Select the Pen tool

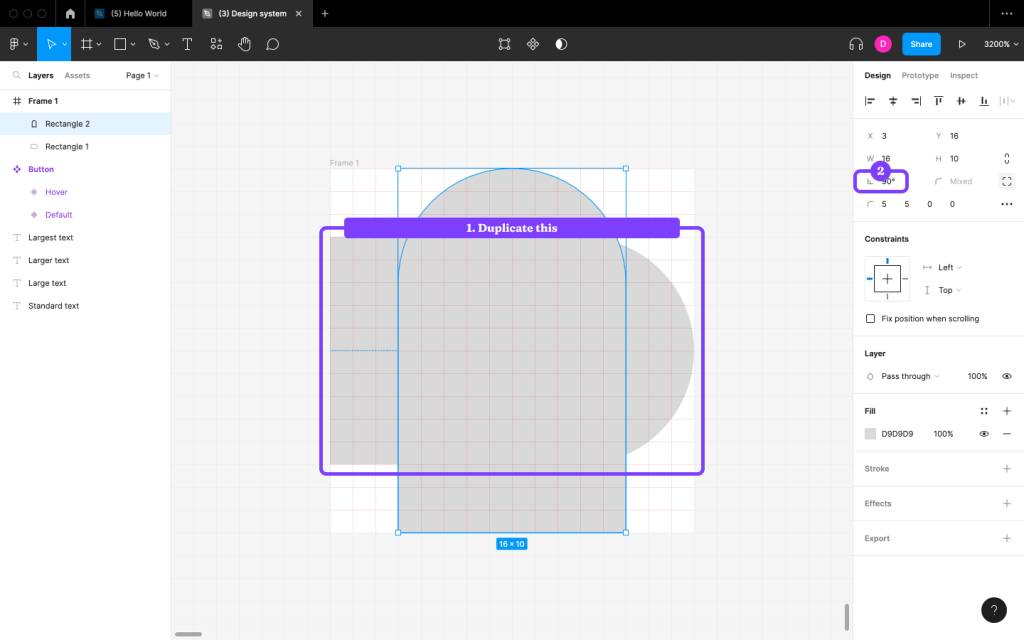tap(152, 44)
